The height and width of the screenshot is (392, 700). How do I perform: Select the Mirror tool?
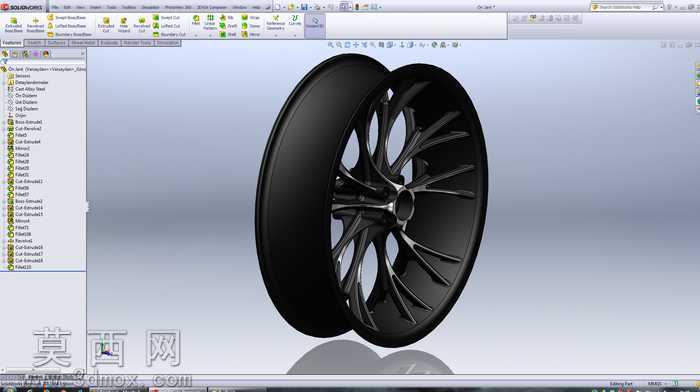(x=250, y=34)
